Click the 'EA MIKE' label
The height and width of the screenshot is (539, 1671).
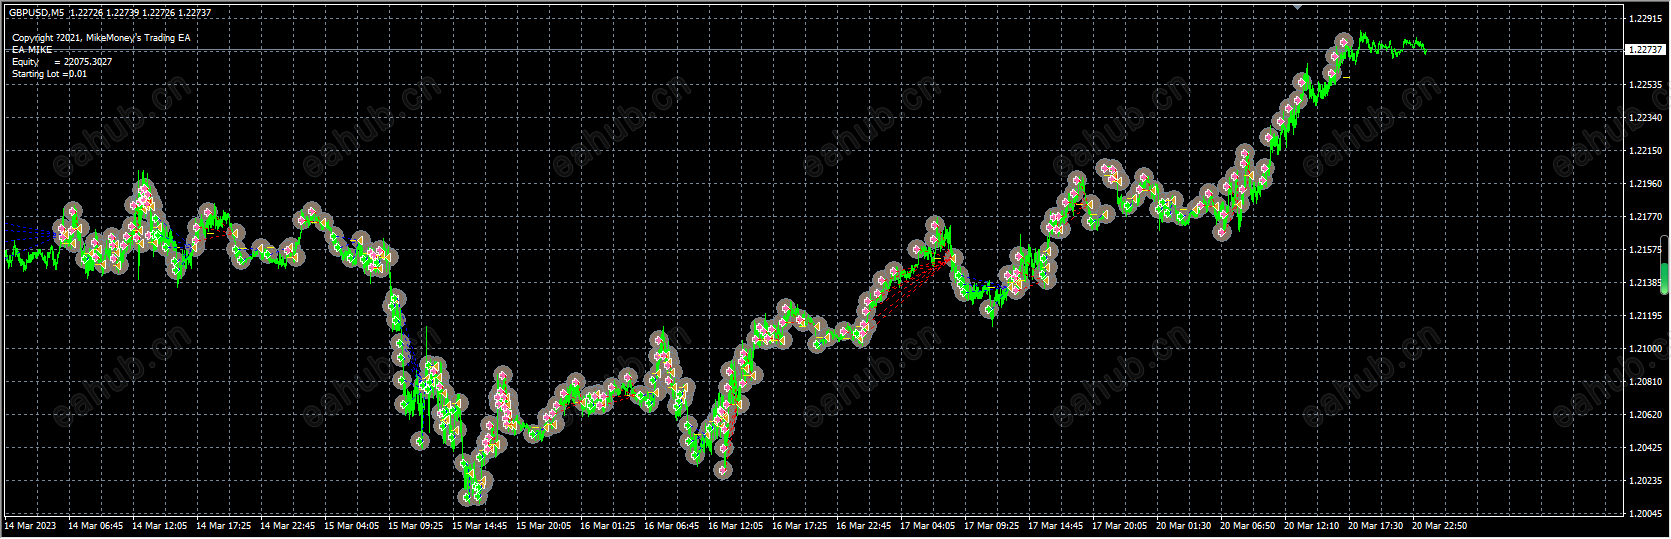pos(32,50)
